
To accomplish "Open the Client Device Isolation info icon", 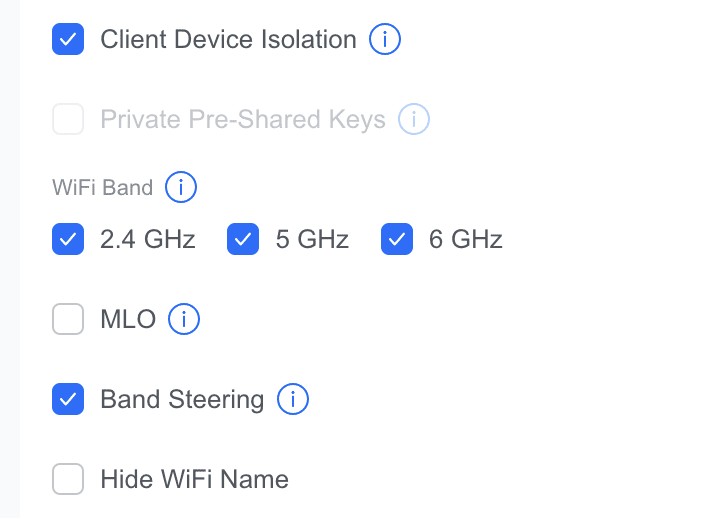I will (x=385, y=40).
